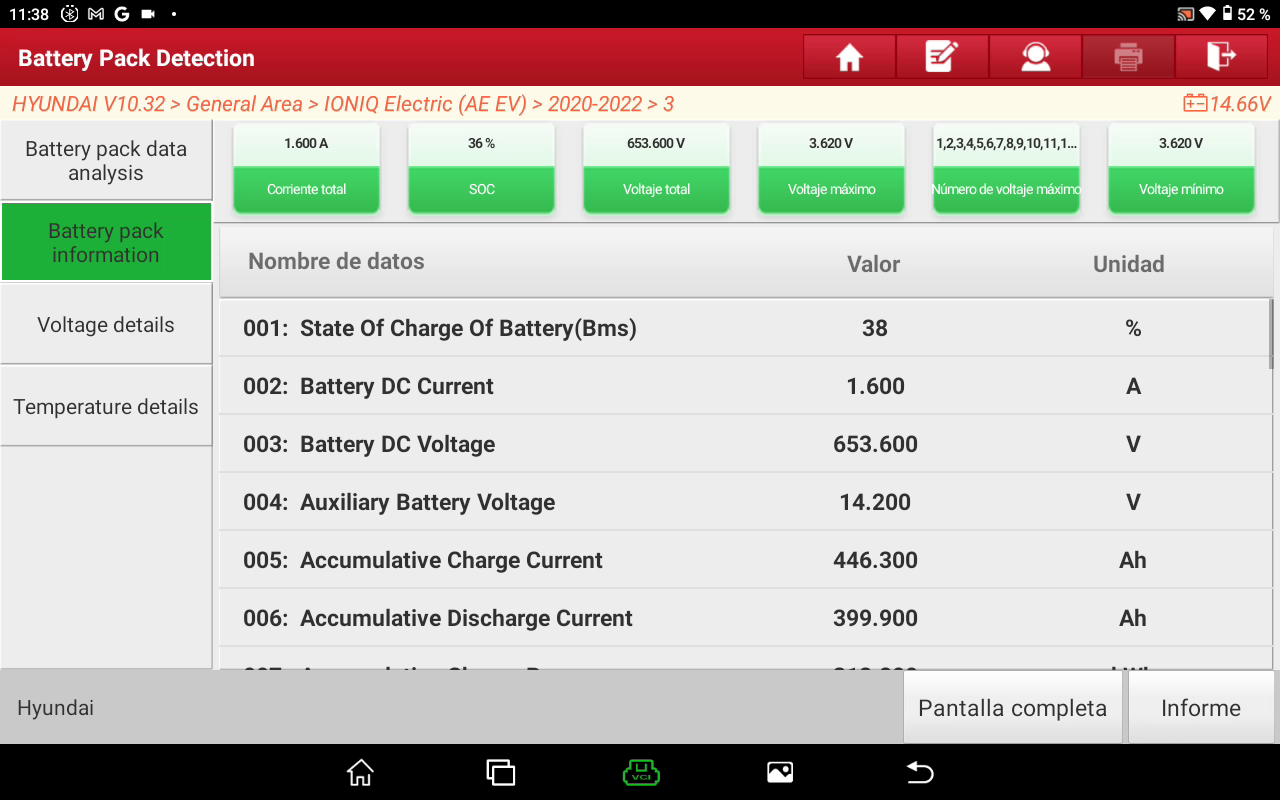Tap the battery voltage 14.66V indicator
The width and height of the screenshot is (1280, 800).
[x=1226, y=104]
